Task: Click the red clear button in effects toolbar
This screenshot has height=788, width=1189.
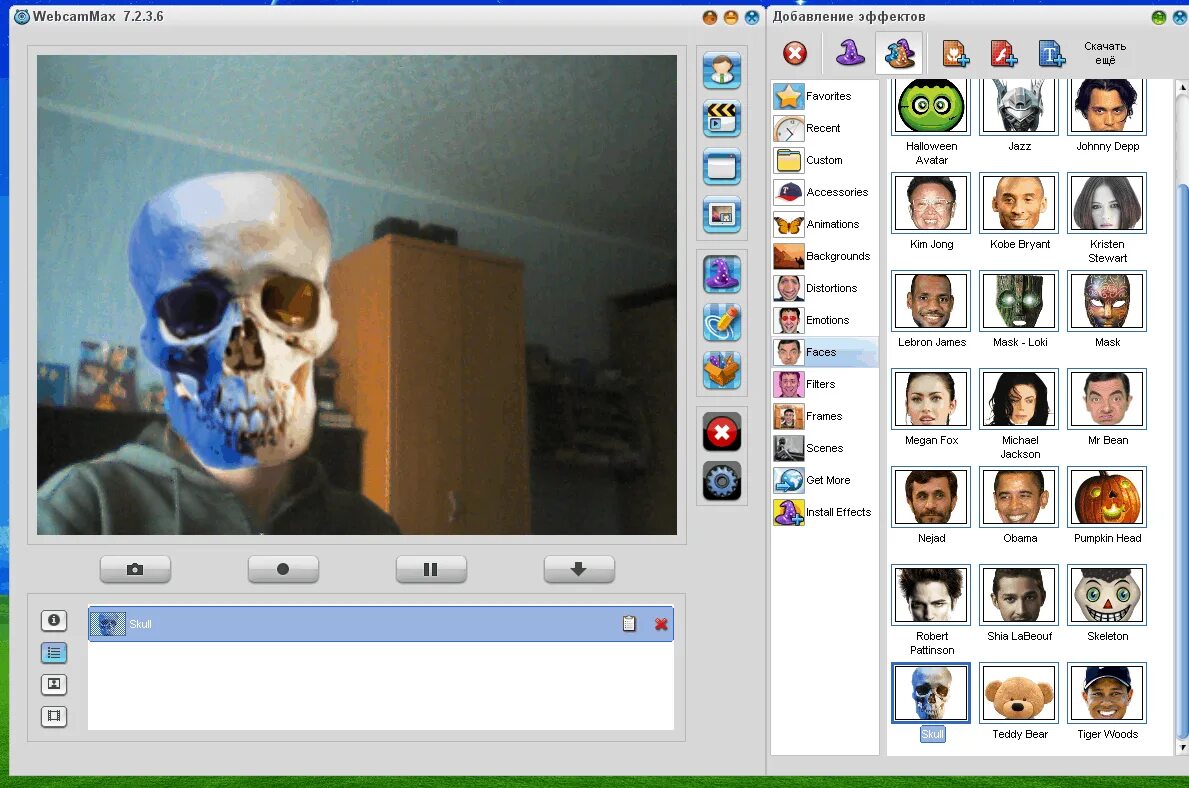Action: (x=795, y=53)
